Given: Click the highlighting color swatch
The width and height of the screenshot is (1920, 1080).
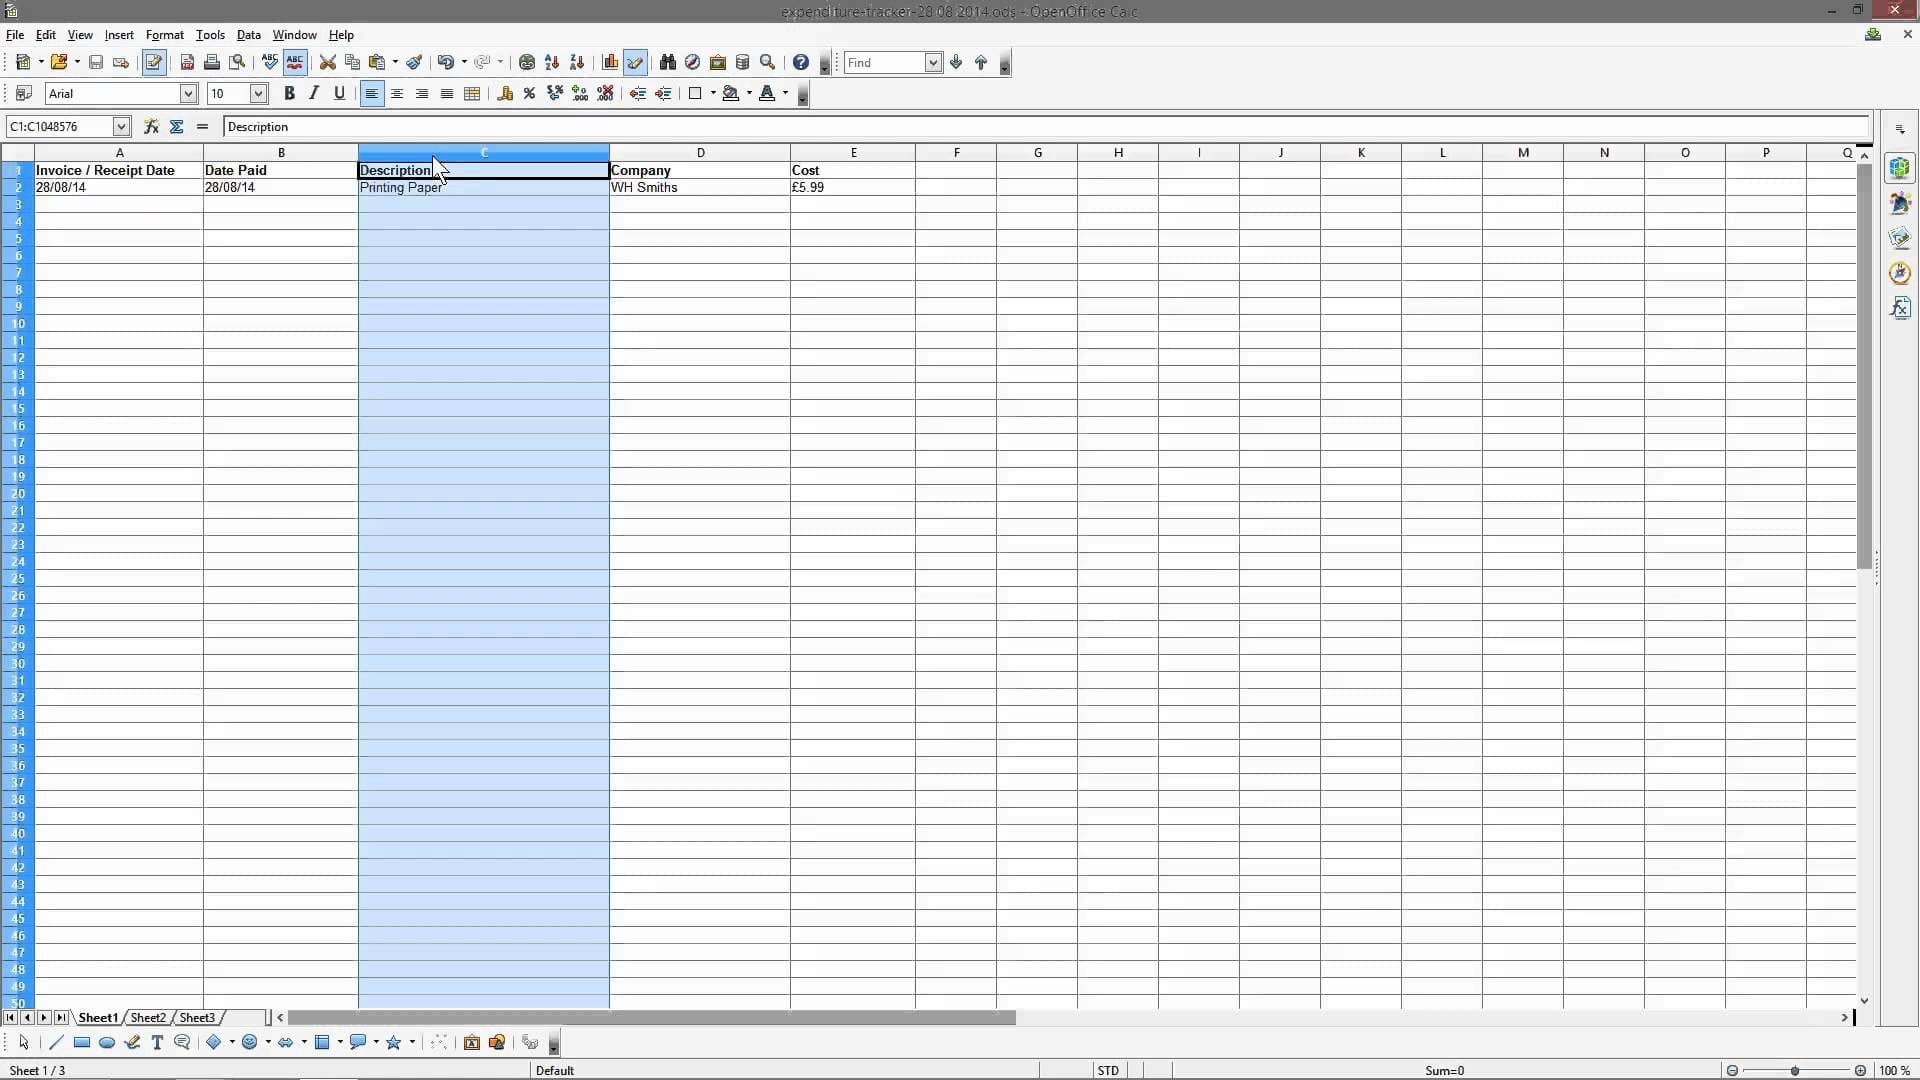Looking at the screenshot, I should pos(732,100).
